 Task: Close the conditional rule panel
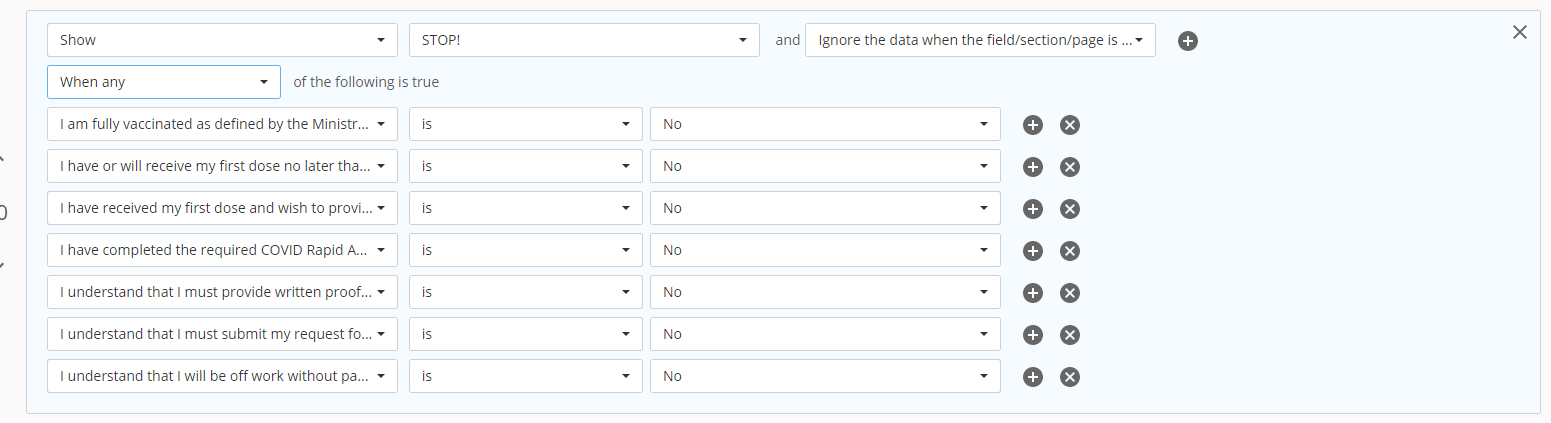click(x=1519, y=32)
